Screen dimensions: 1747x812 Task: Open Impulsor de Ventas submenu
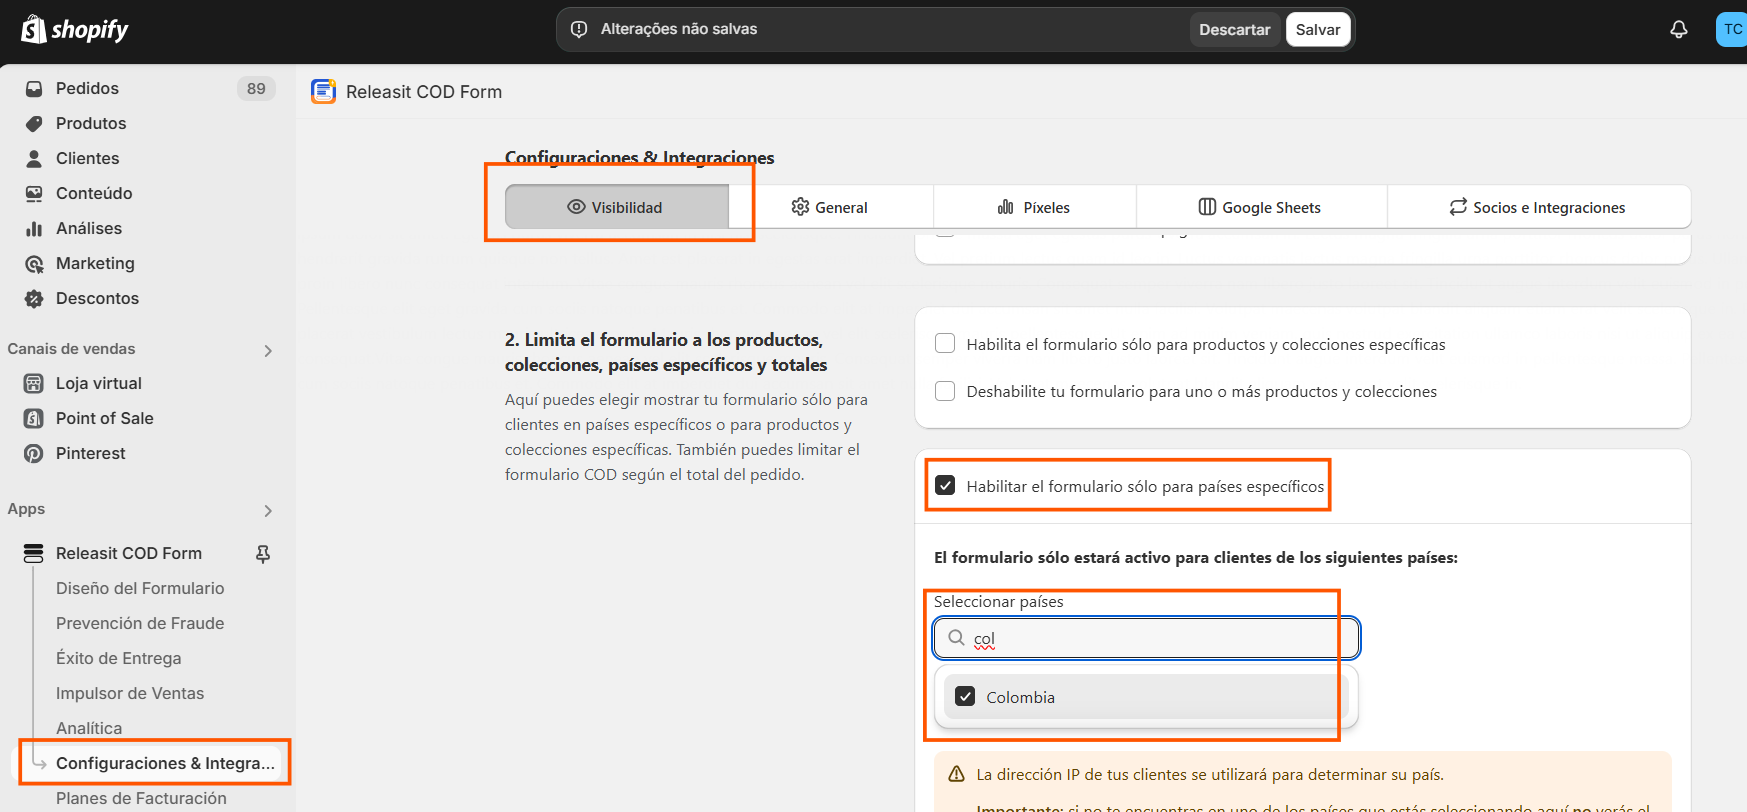coord(130,693)
